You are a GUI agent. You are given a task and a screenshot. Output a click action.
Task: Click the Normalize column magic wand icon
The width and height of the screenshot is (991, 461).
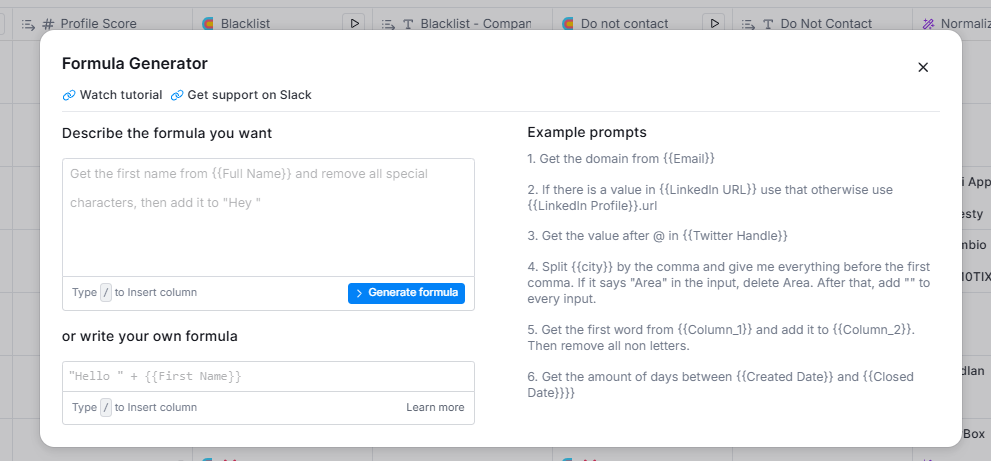point(929,23)
